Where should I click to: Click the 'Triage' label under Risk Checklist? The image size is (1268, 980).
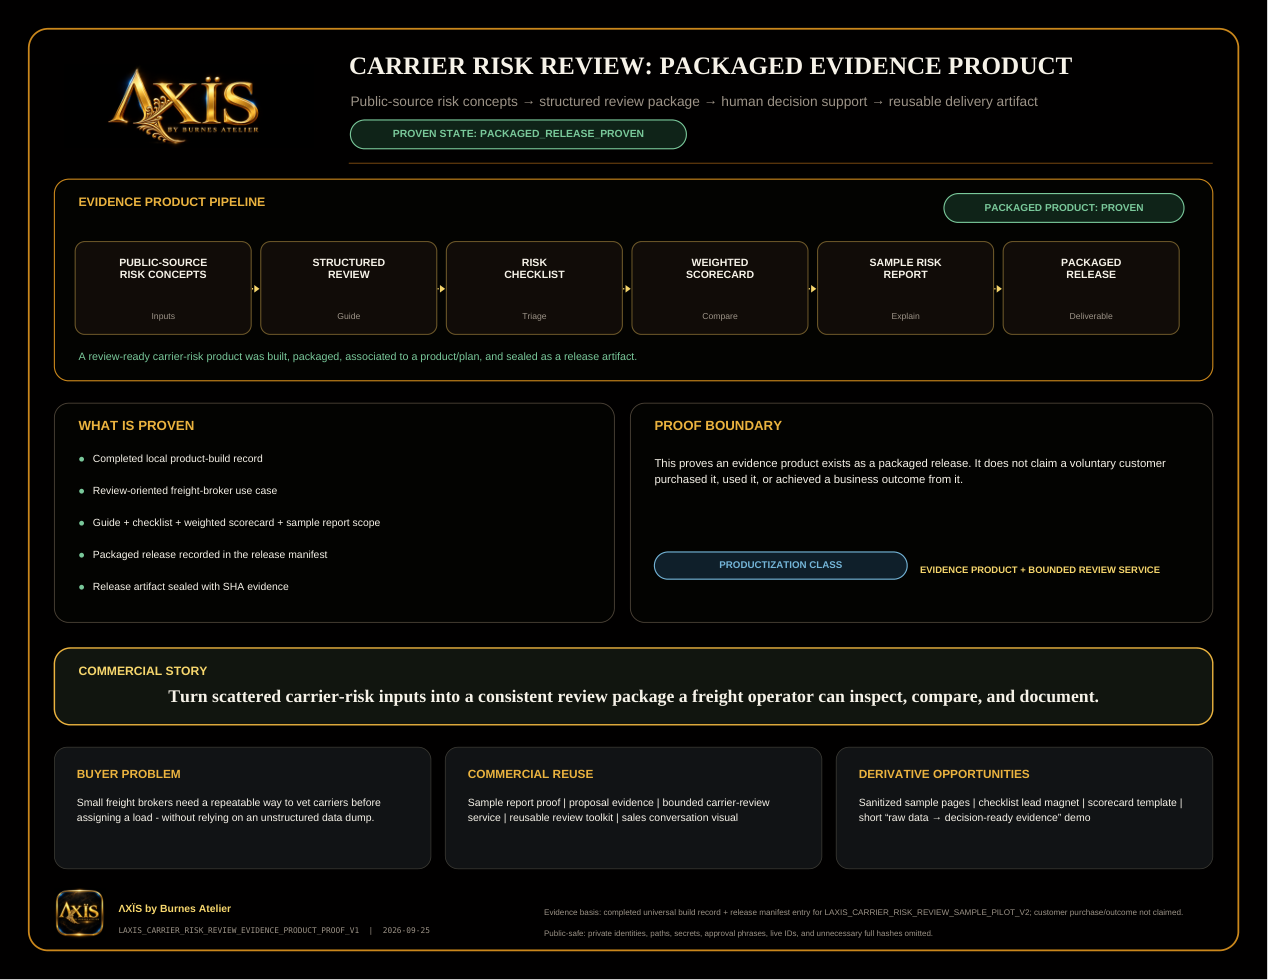(x=534, y=316)
